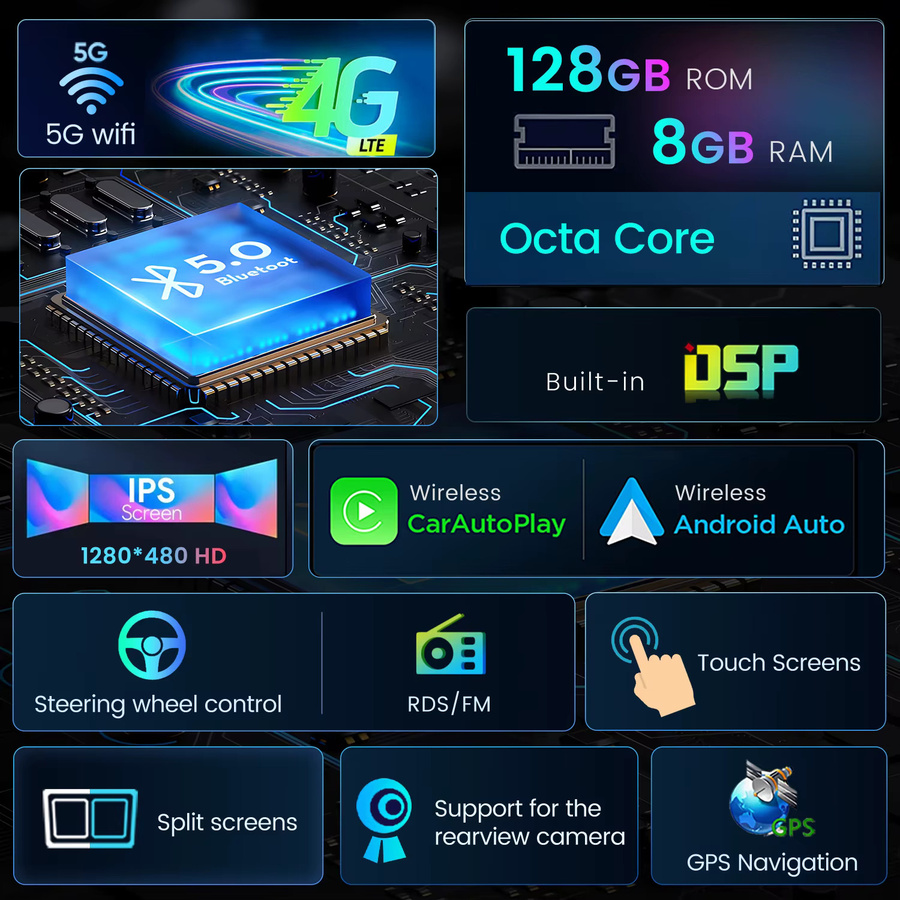Screen dimensions: 900x900
Task: Click the 5G wifi signal icon
Action: pos(91,90)
